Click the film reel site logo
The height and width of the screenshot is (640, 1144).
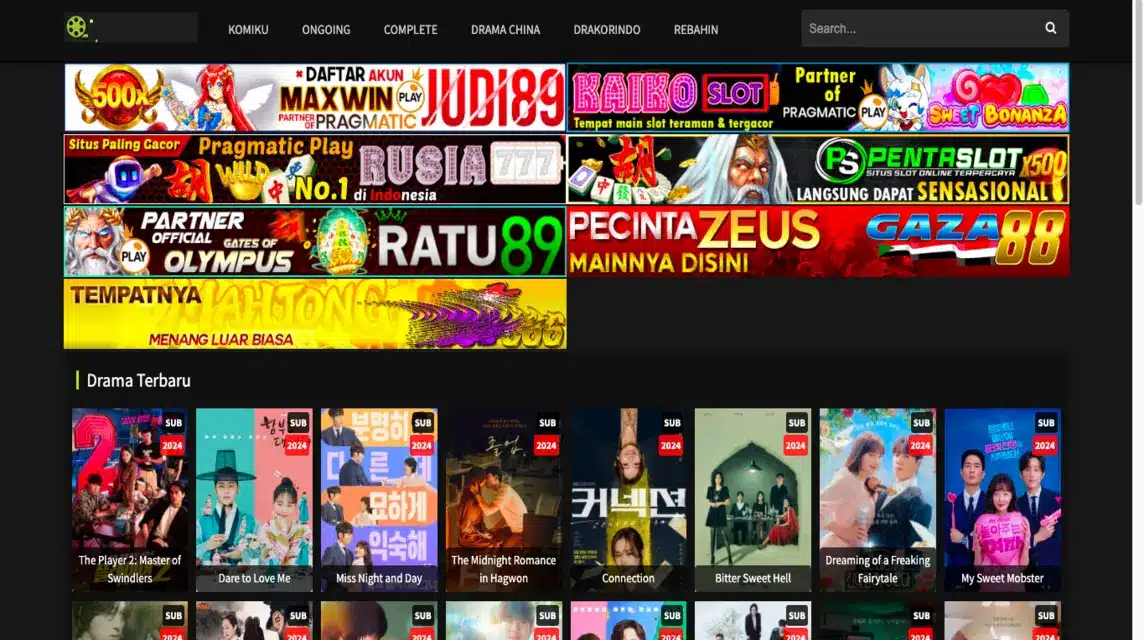click(x=79, y=28)
